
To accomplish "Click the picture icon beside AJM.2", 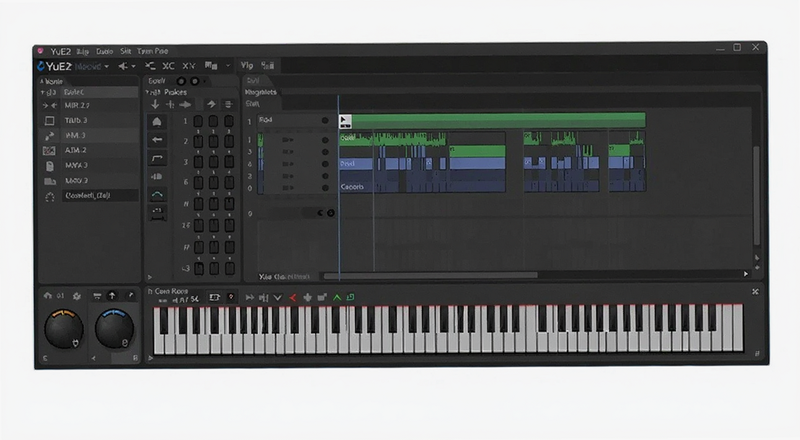I will pyautogui.click(x=49, y=151).
